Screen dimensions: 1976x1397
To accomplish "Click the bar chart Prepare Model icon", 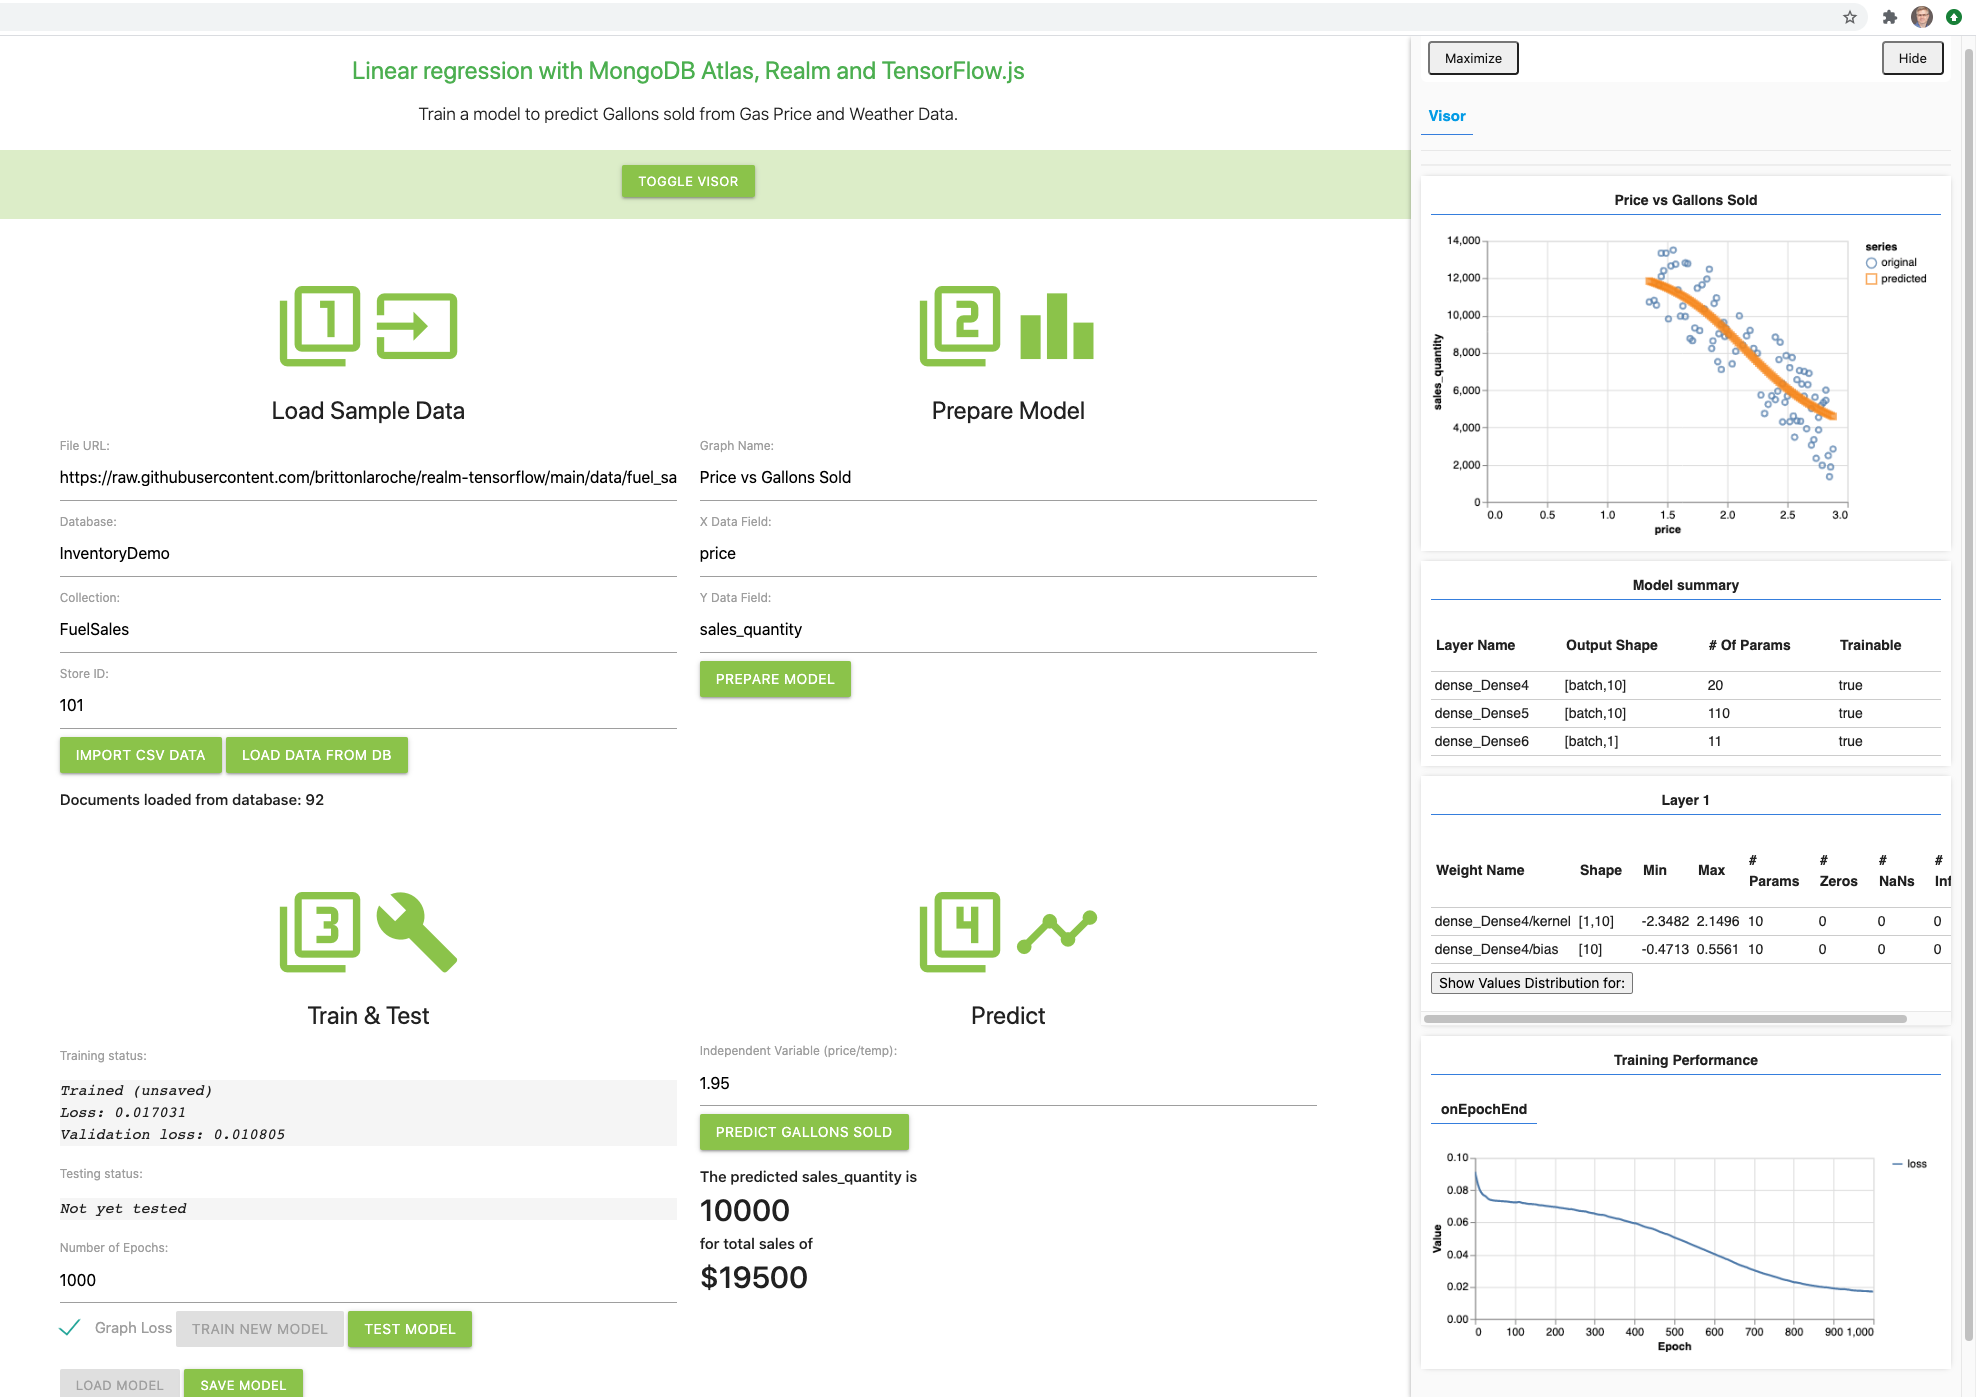I will click(1057, 326).
